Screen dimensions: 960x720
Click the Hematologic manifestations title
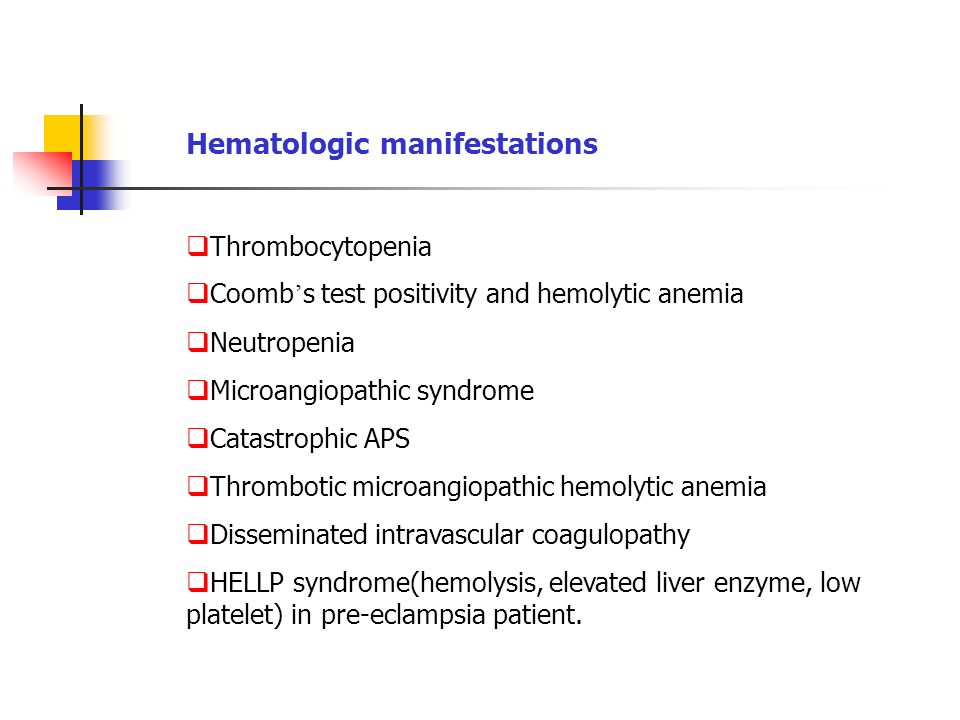(392, 144)
